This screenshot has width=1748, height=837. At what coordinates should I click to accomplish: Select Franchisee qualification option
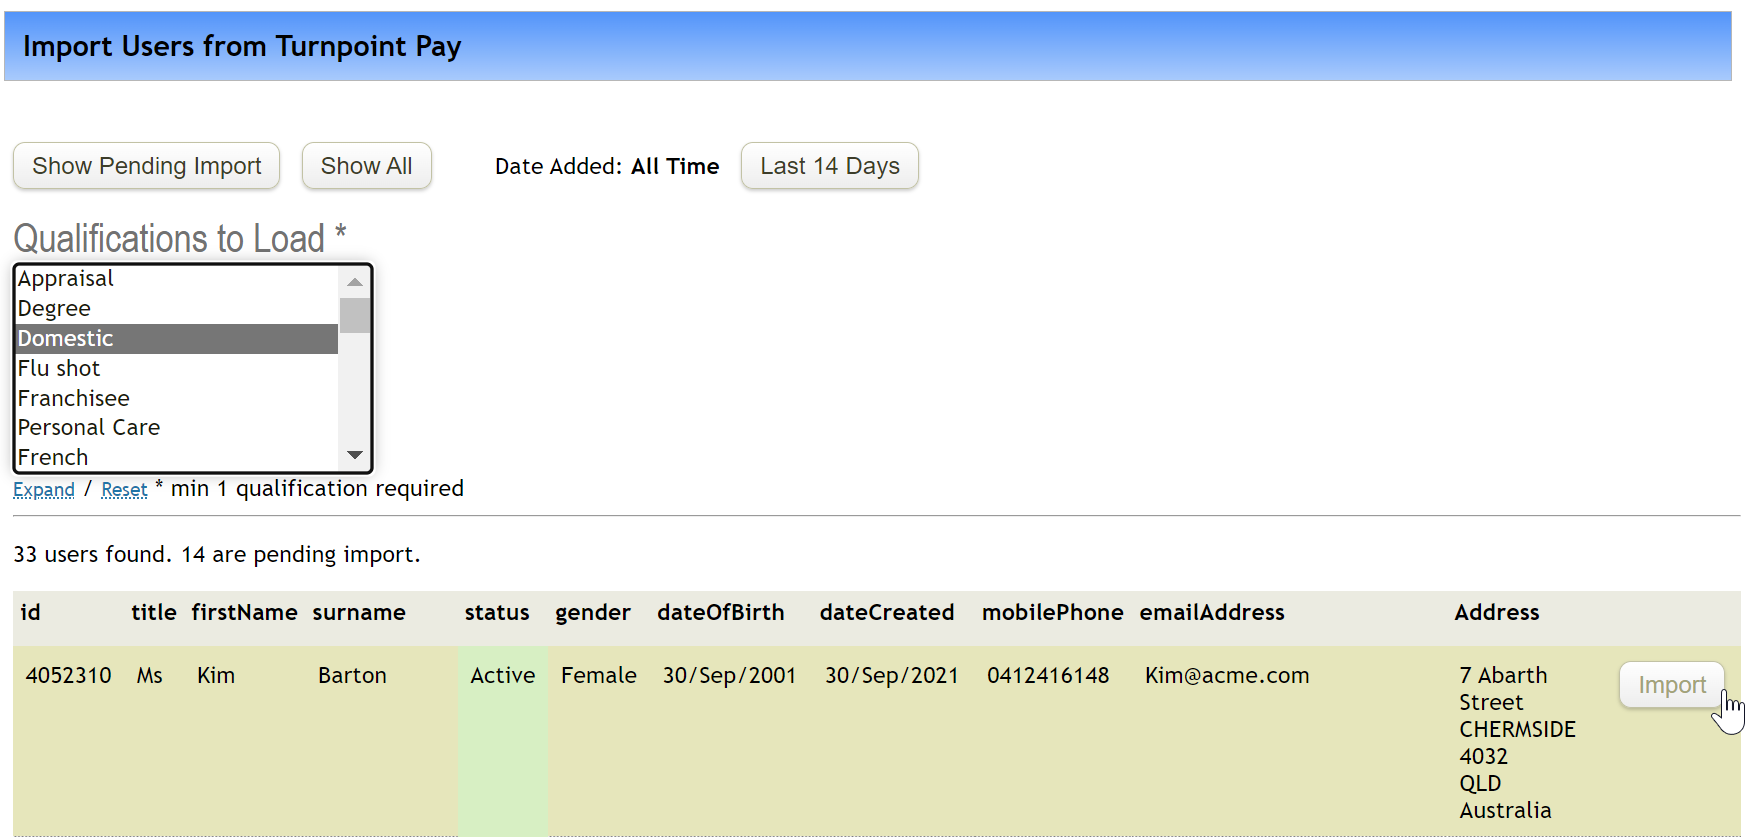177,398
